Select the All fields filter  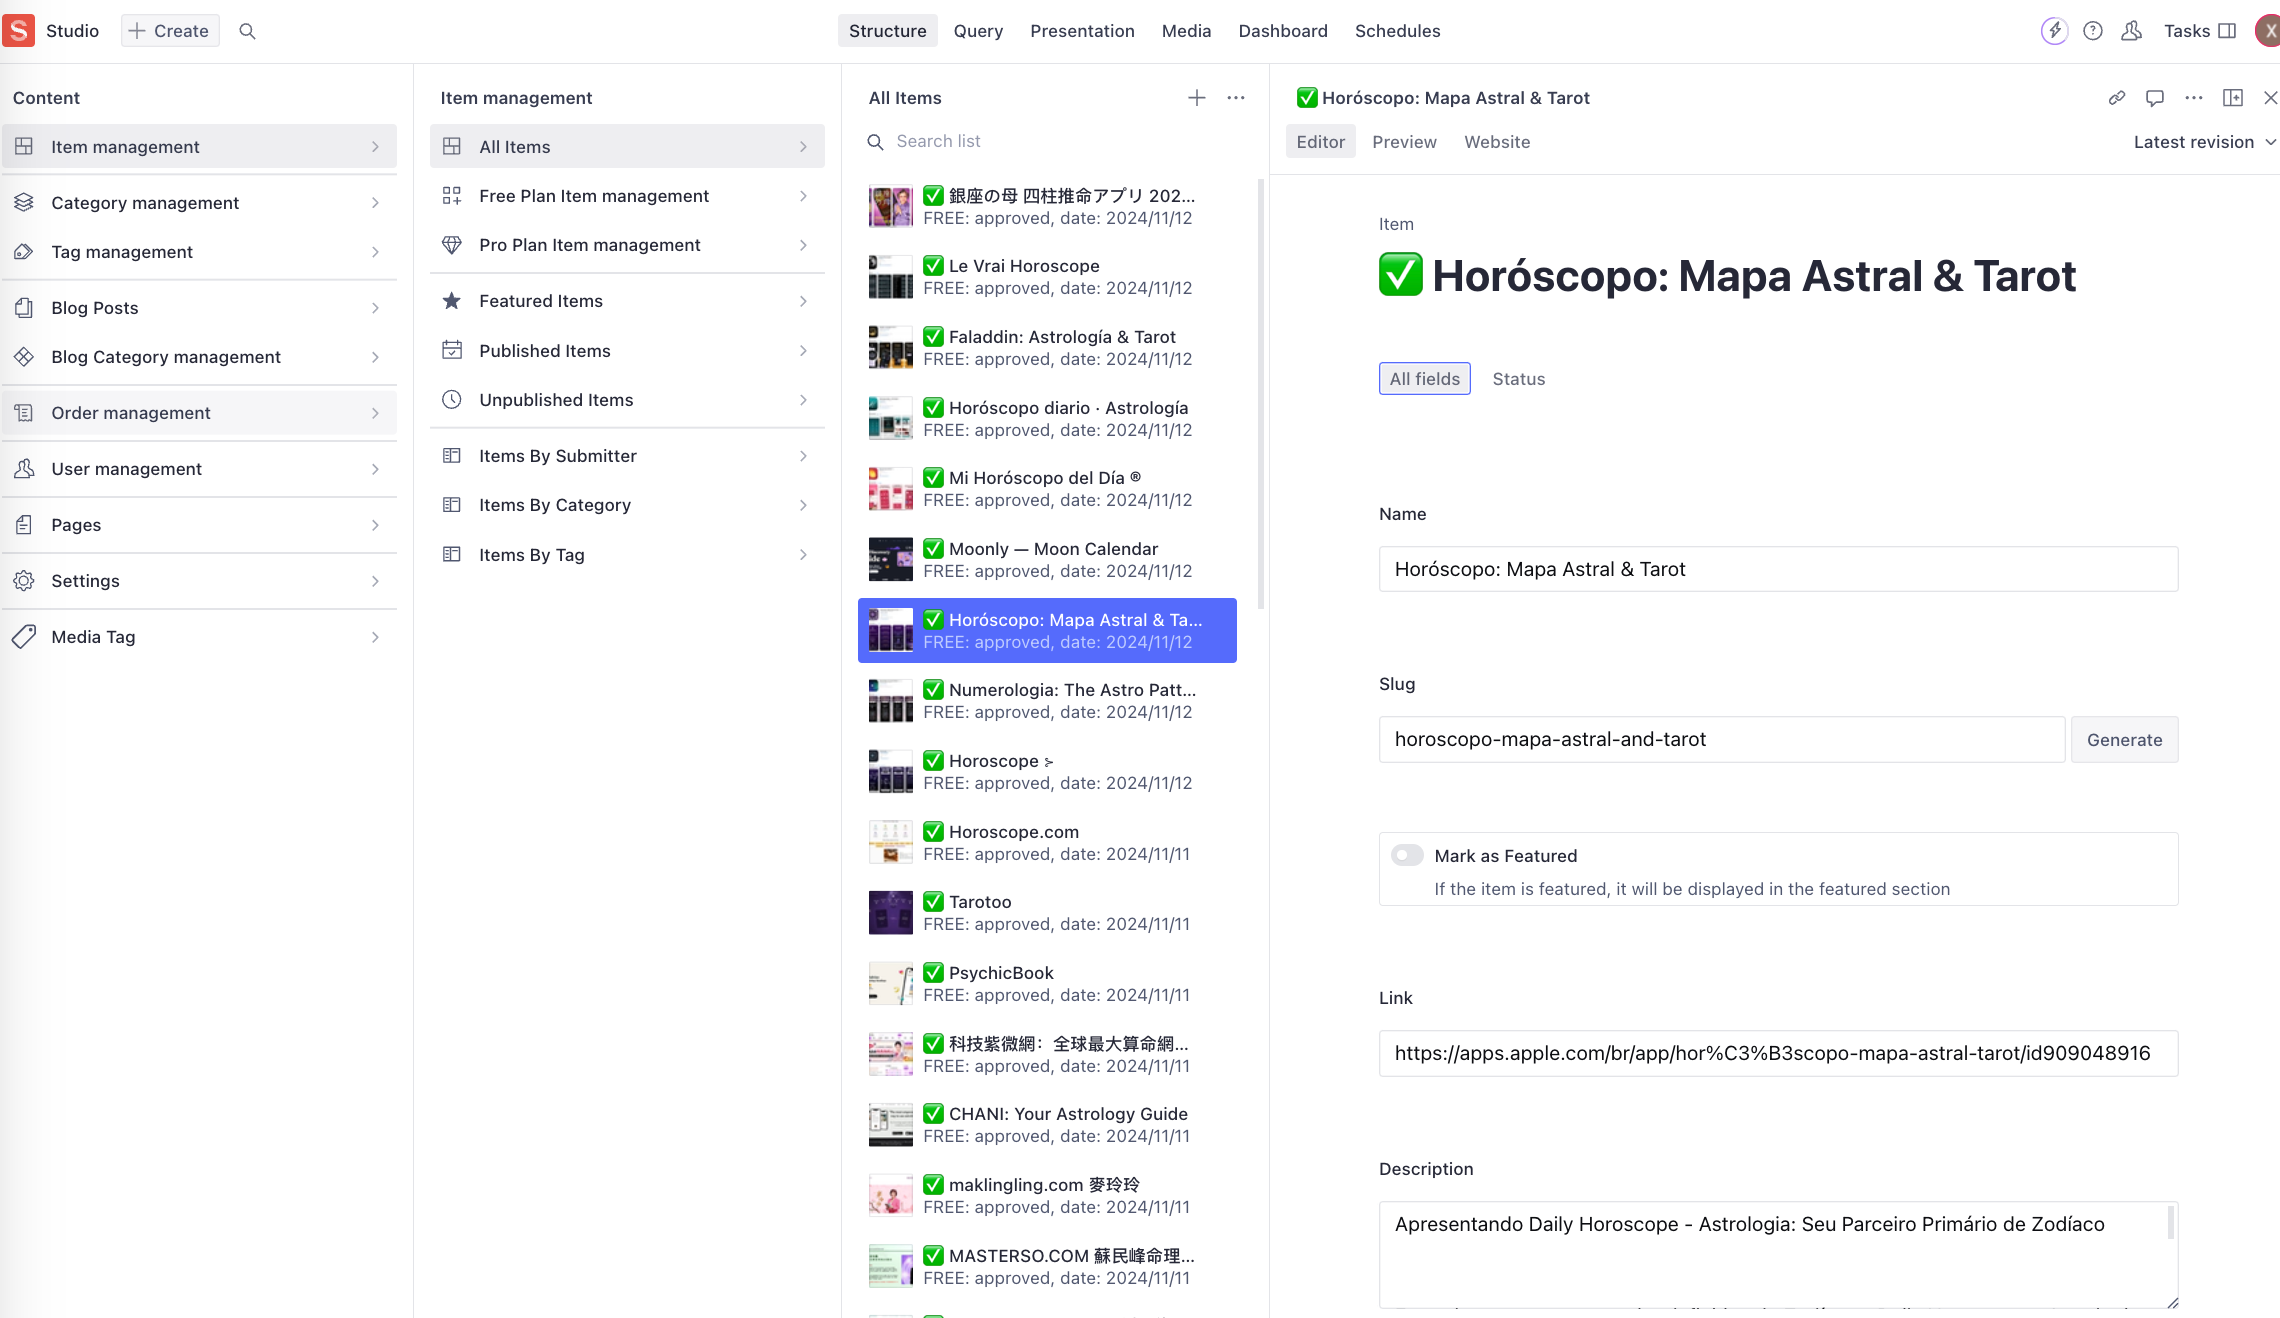pyautogui.click(x=1424, y=379)
